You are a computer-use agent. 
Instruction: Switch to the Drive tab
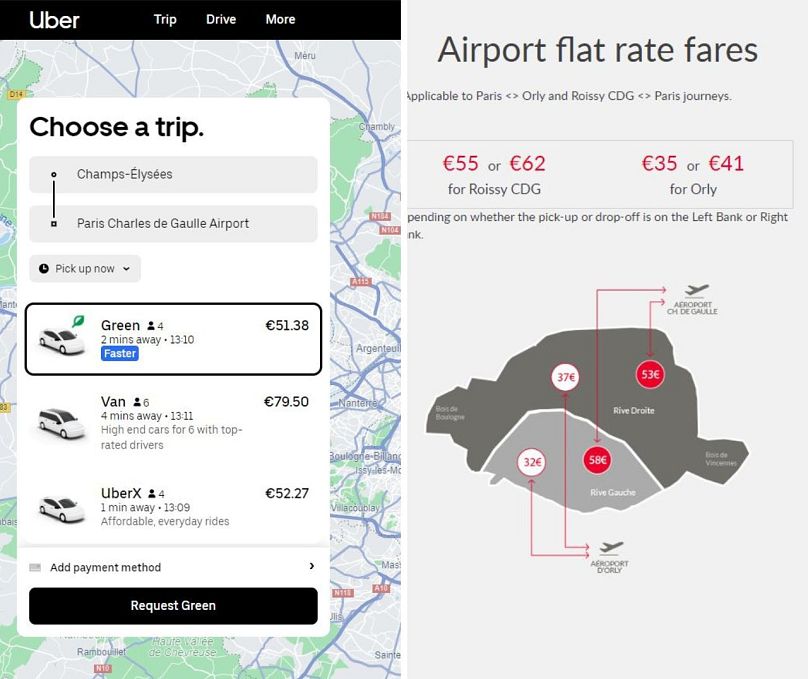[x=221, y=19]
